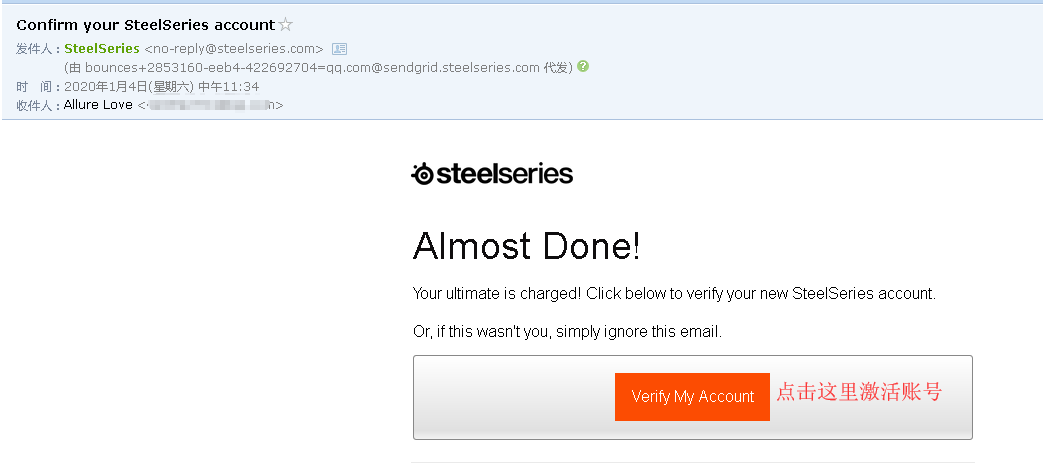This screenshot has height=466, width=1043.
Task: Open the sender contact card icon
Action: (x=339, y=48)
